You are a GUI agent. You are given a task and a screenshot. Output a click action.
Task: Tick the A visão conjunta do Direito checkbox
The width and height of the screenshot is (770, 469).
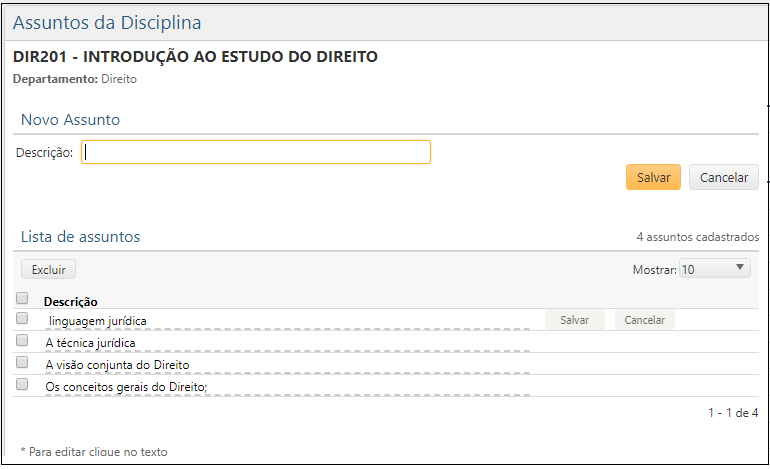(x=22, y=362)
